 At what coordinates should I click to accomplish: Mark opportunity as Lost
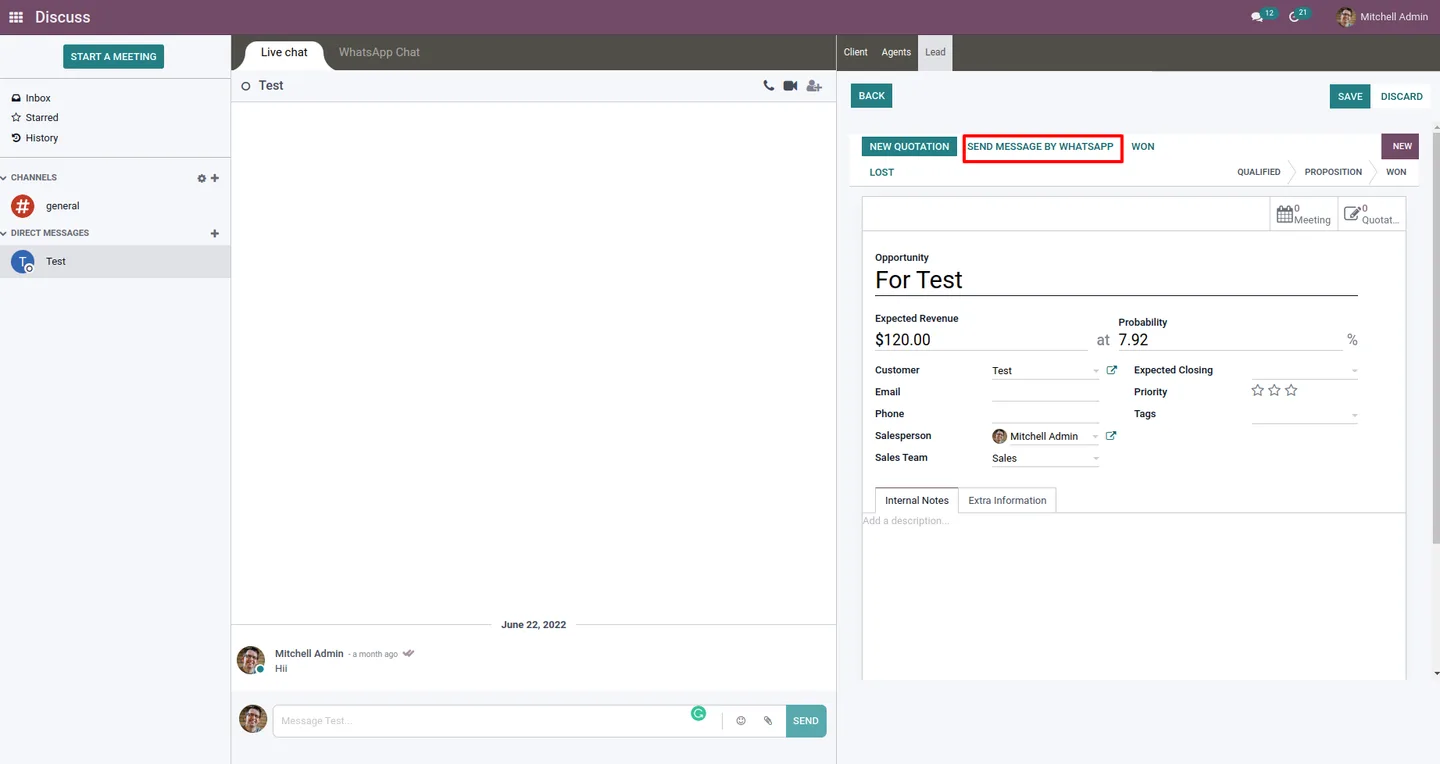[x=881, y=173]
